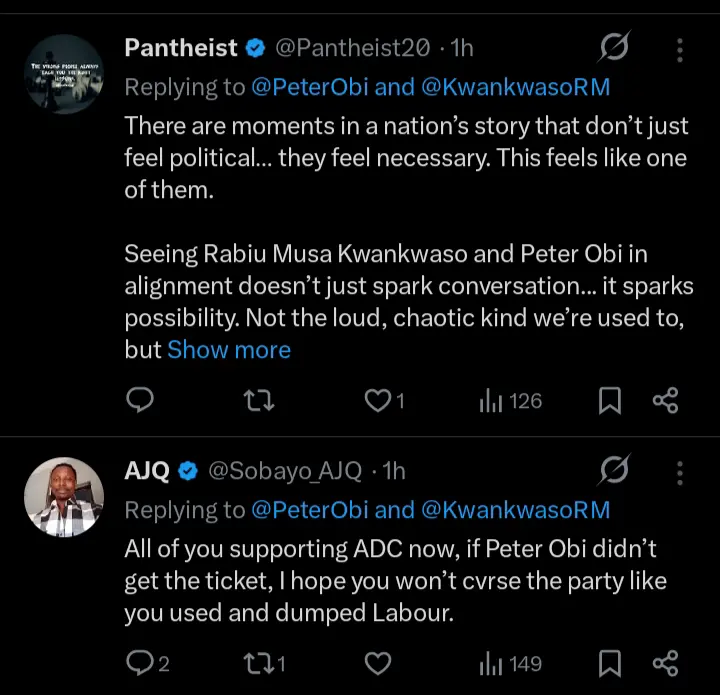Reply to Pantheist's tweet
Screen dimensions: 720x695
point(141,401)
